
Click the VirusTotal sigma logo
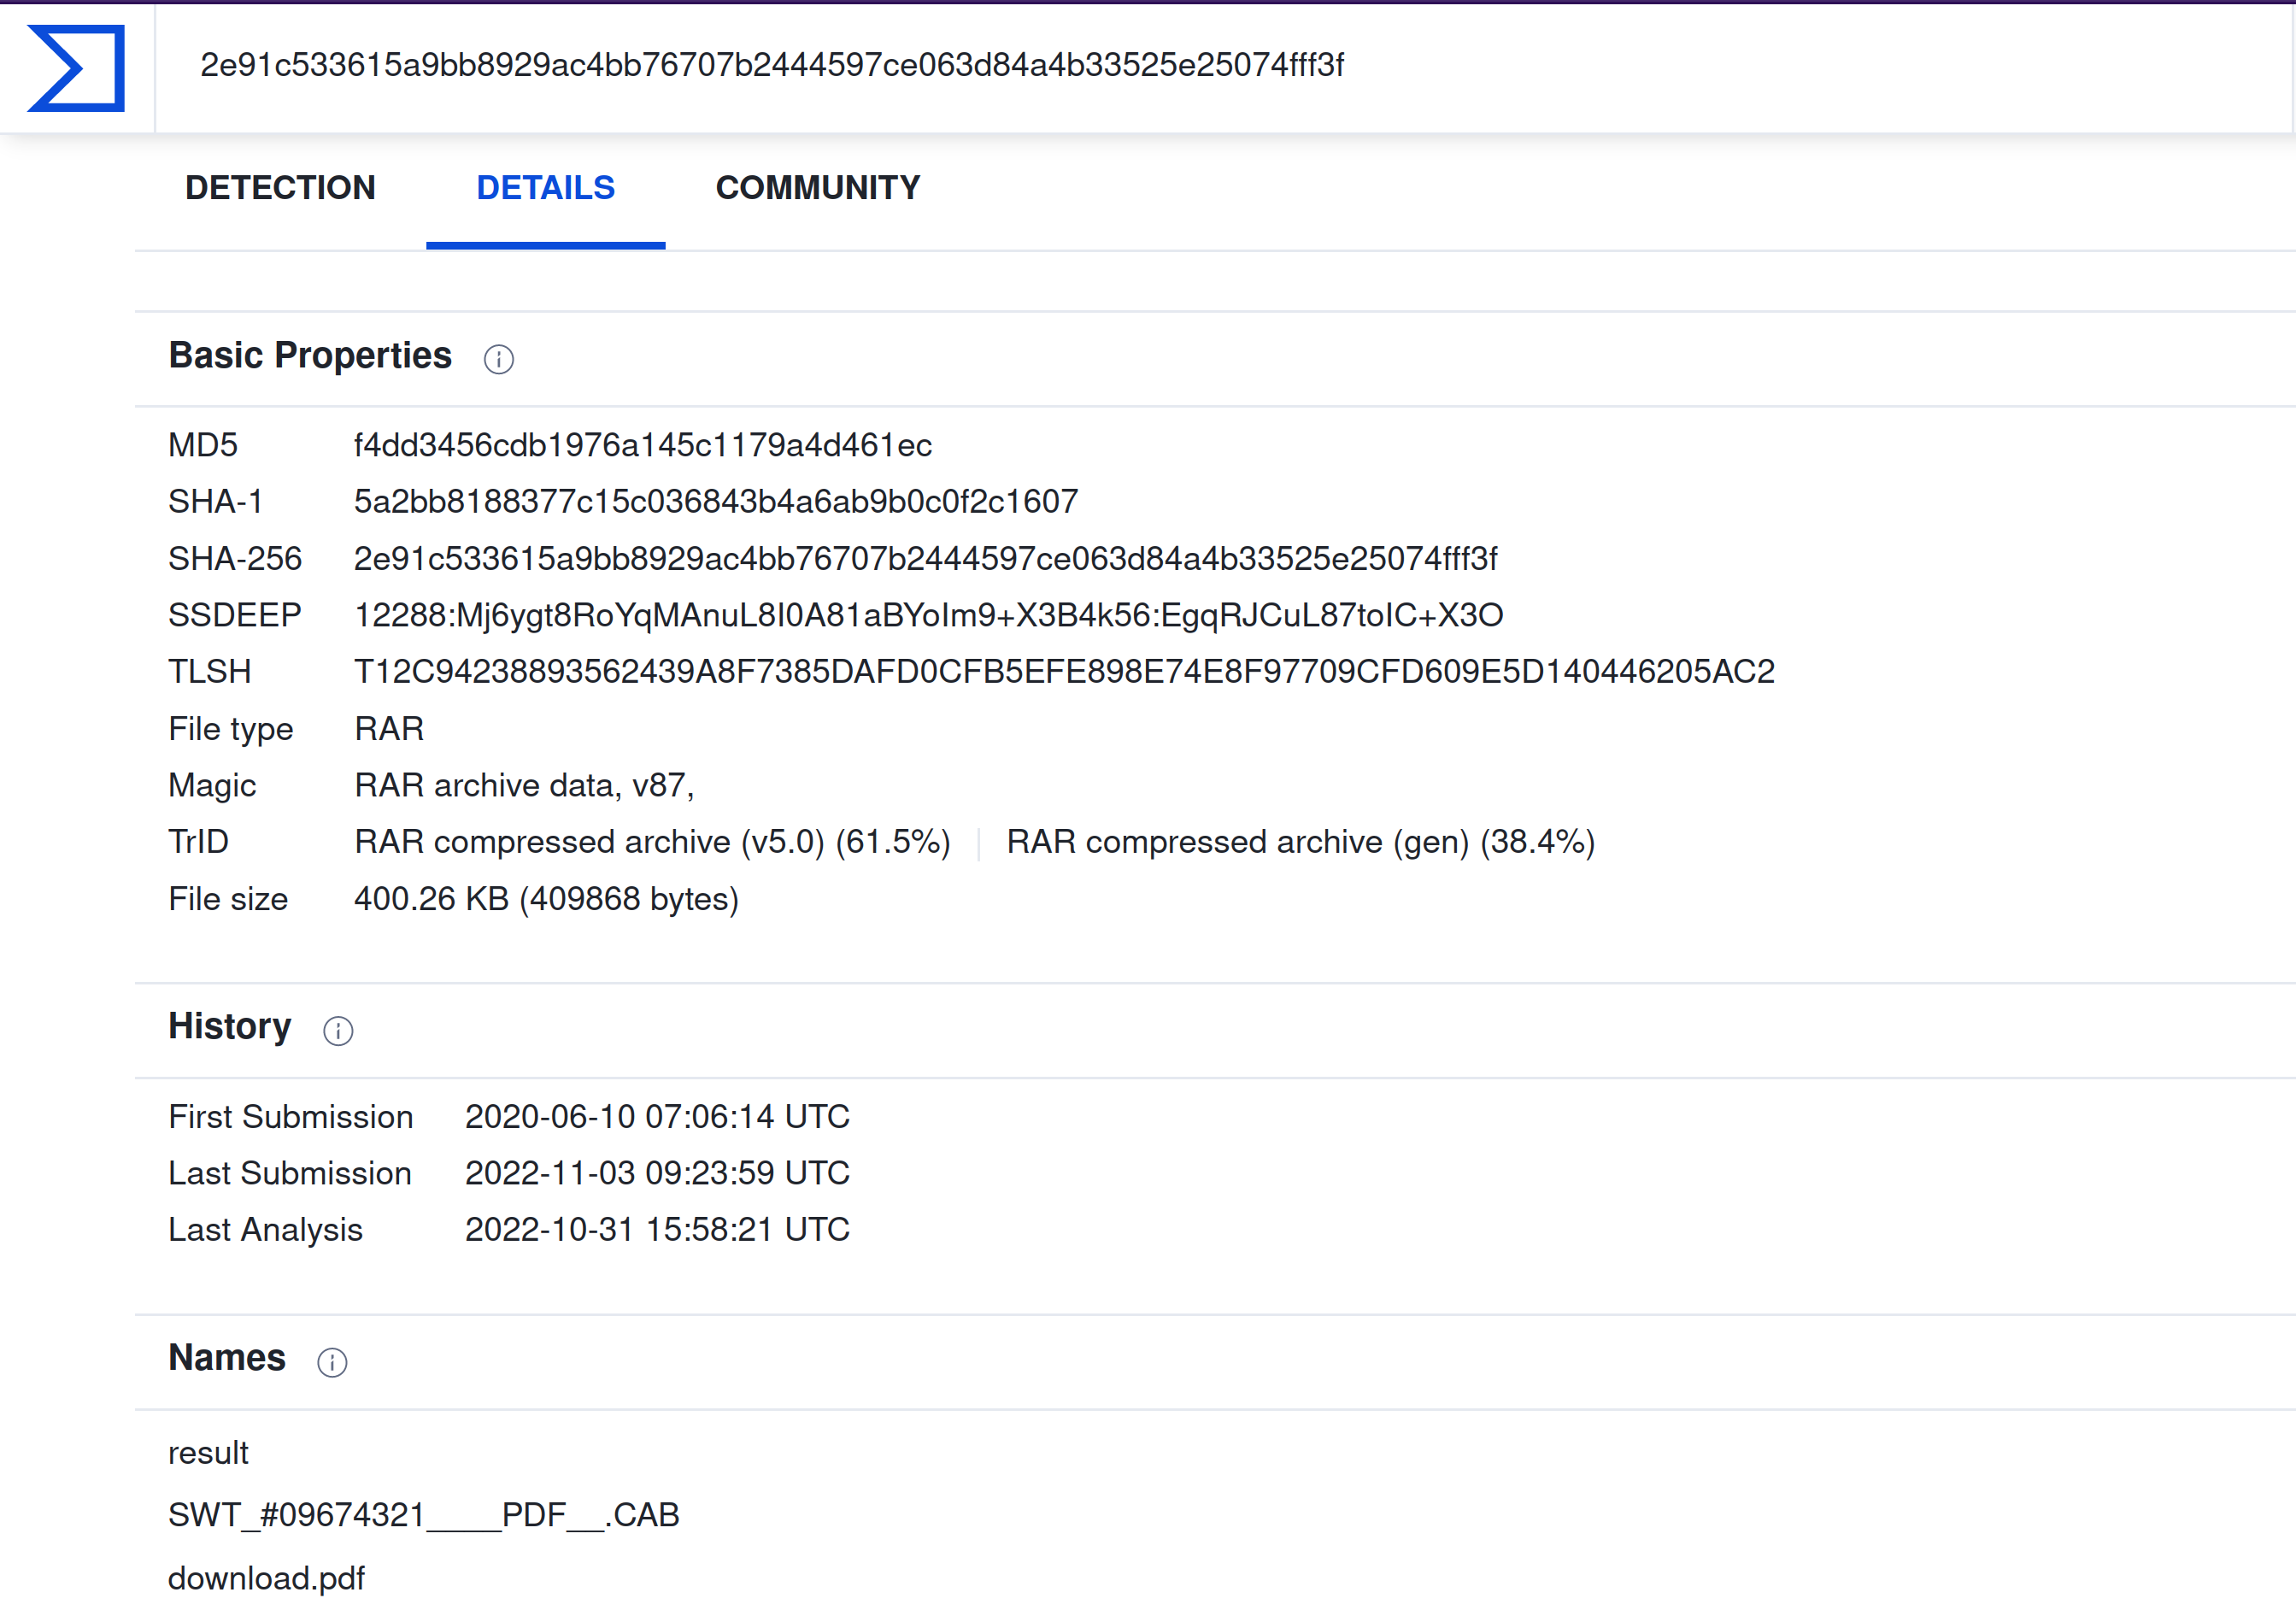coord(76,68)
